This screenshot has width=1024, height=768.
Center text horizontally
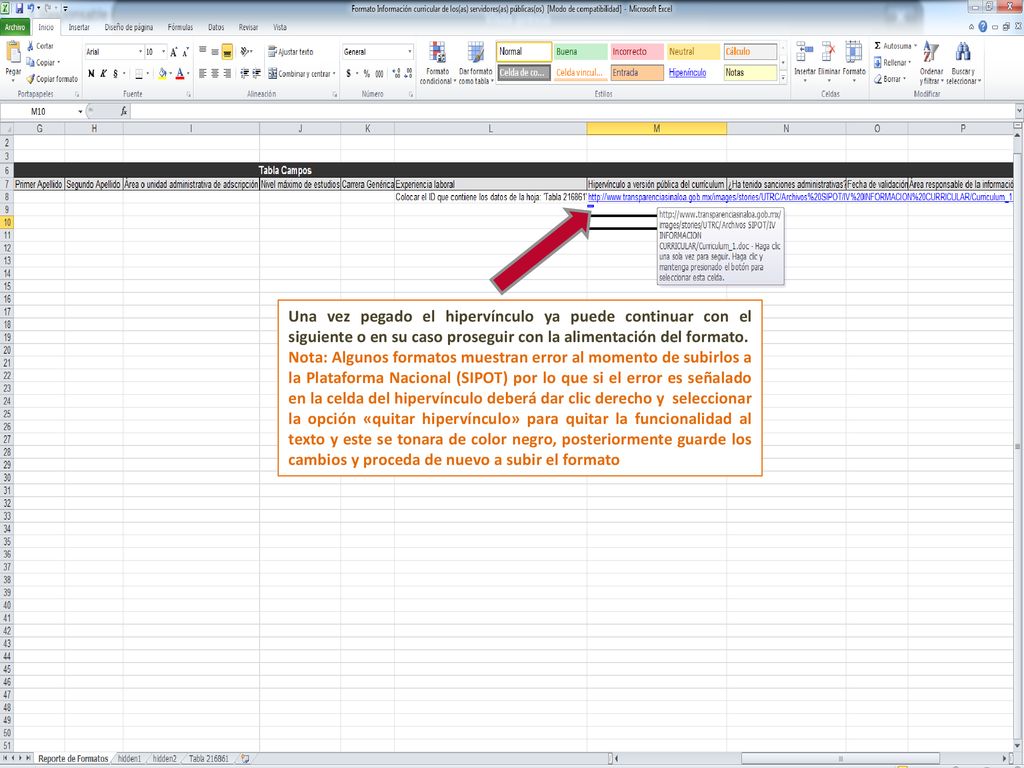[215, 73]
